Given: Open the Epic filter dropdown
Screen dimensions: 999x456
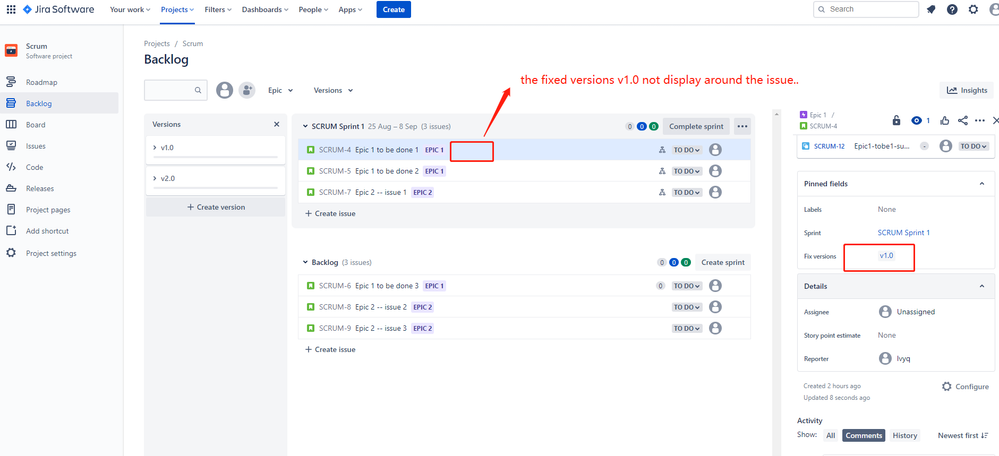Looking at the screenshot, I should click(x=280, y=90).
